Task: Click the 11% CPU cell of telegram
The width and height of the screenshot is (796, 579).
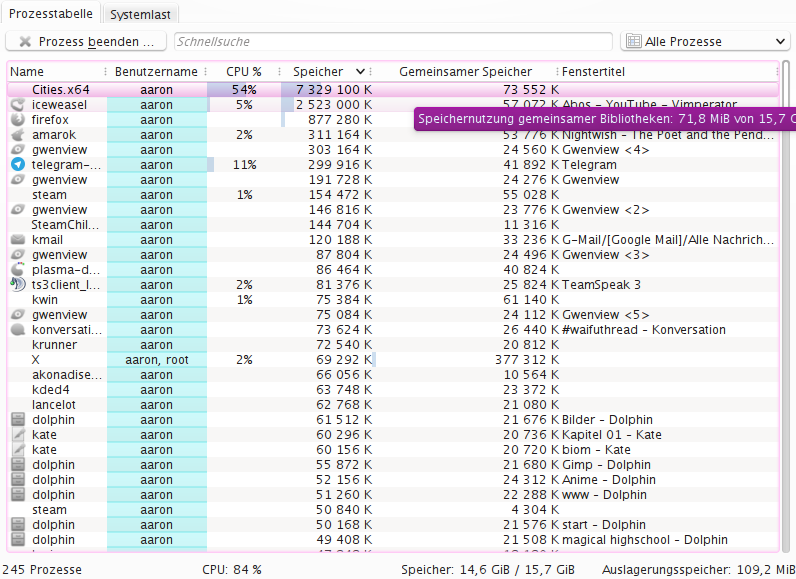Action: point(244,165)
